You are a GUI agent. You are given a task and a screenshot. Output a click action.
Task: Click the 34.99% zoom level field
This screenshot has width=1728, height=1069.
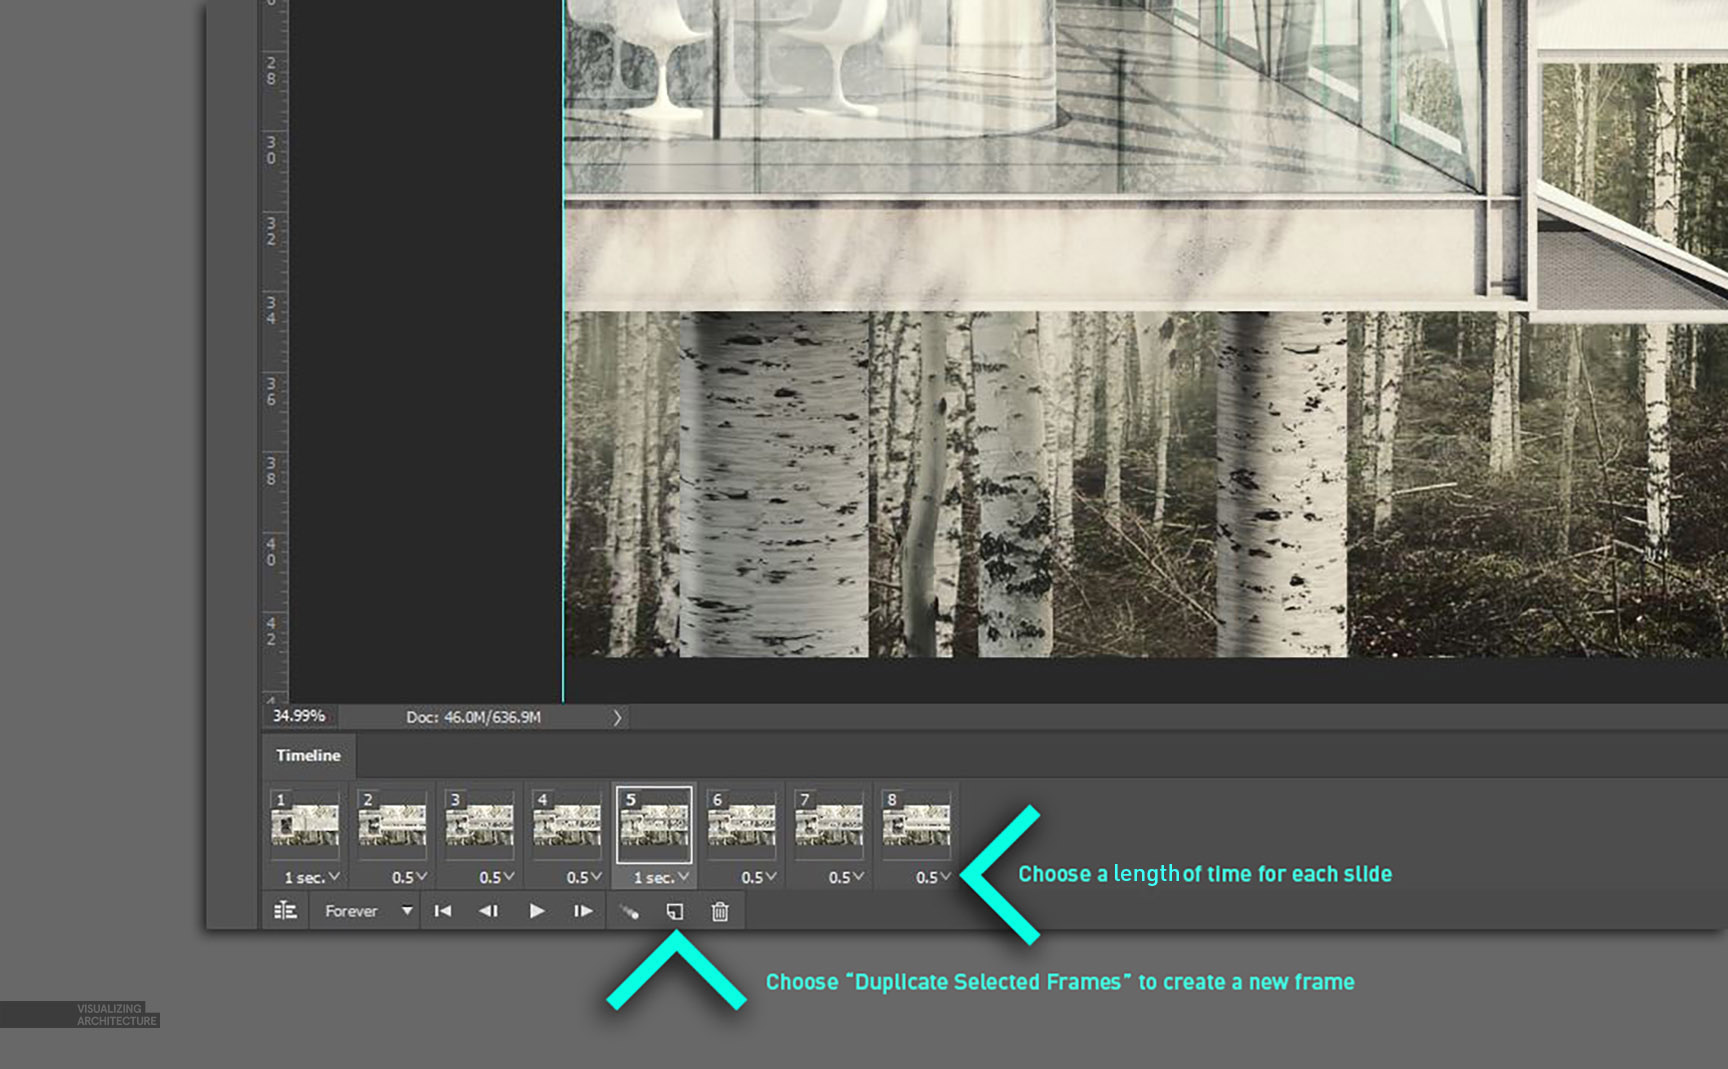299,716
